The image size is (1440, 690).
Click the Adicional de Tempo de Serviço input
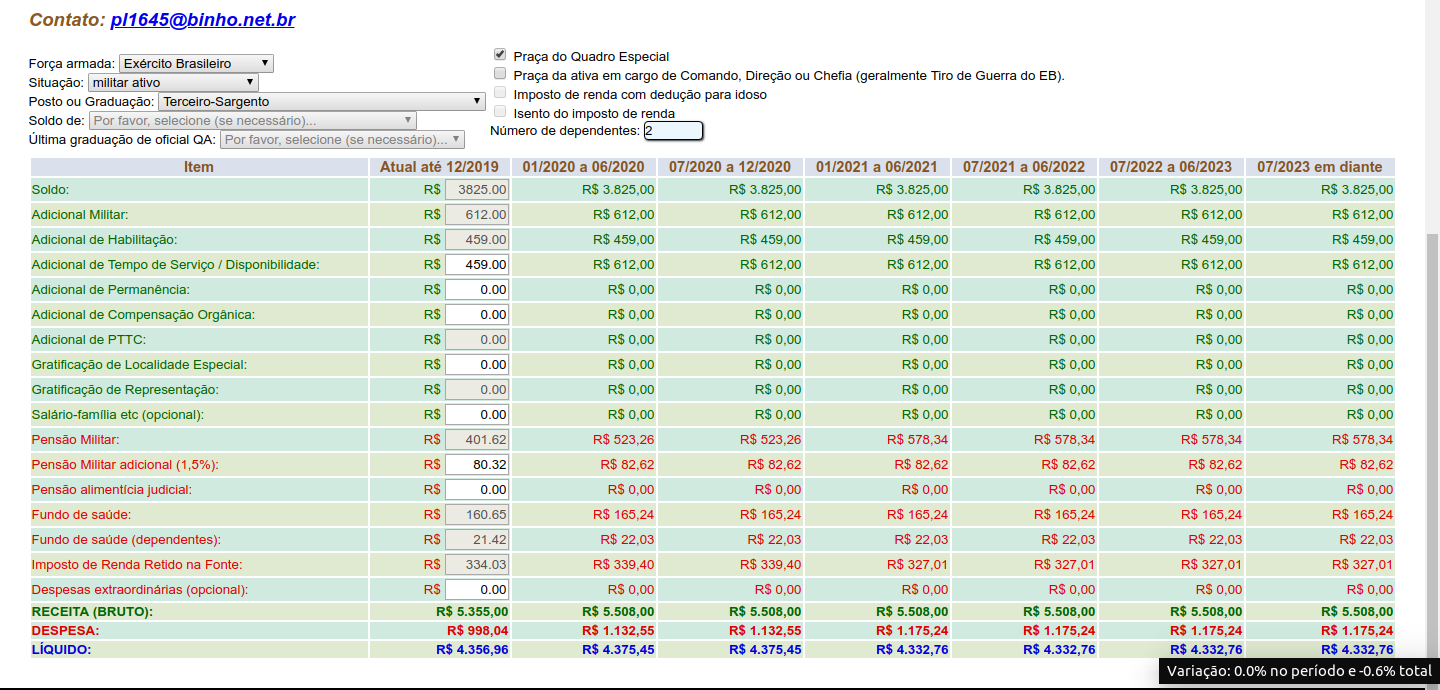[477, 265]
